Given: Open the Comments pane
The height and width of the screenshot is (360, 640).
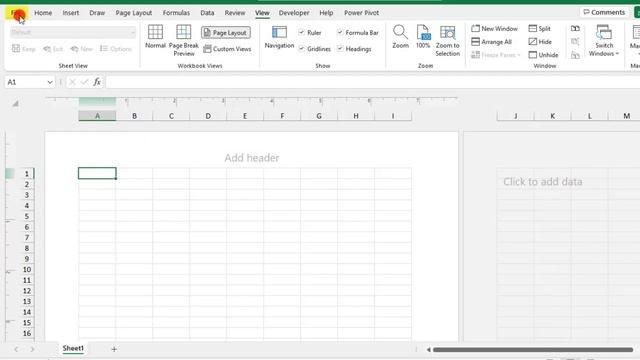Looking at the screenshot, I should click(604, 12).
